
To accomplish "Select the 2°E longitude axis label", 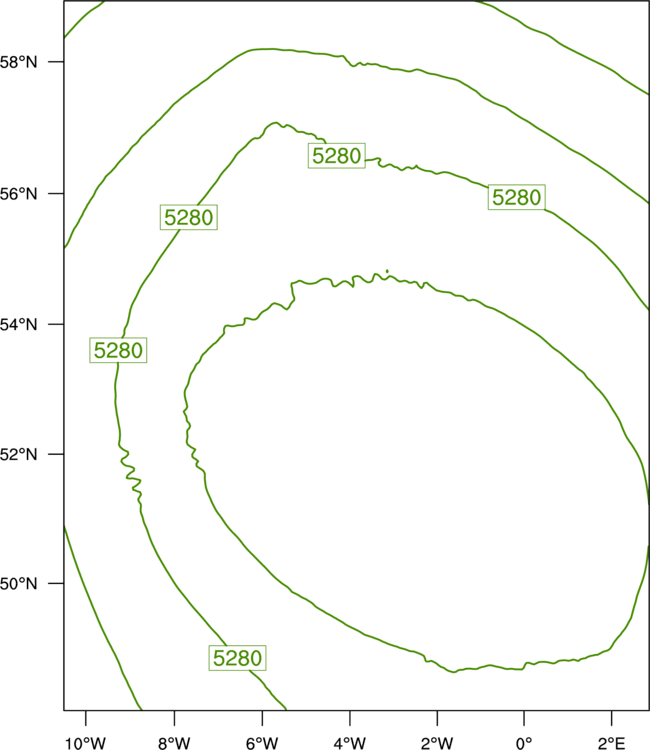I will coord(611,743).
